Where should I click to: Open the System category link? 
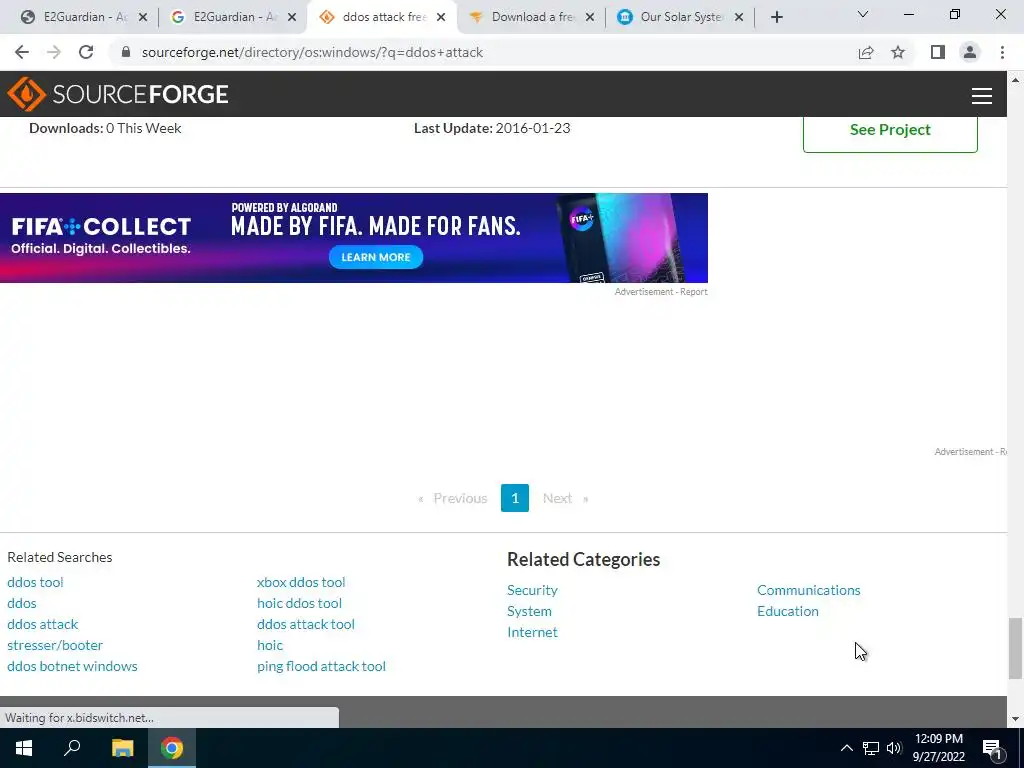coord(530,611)
